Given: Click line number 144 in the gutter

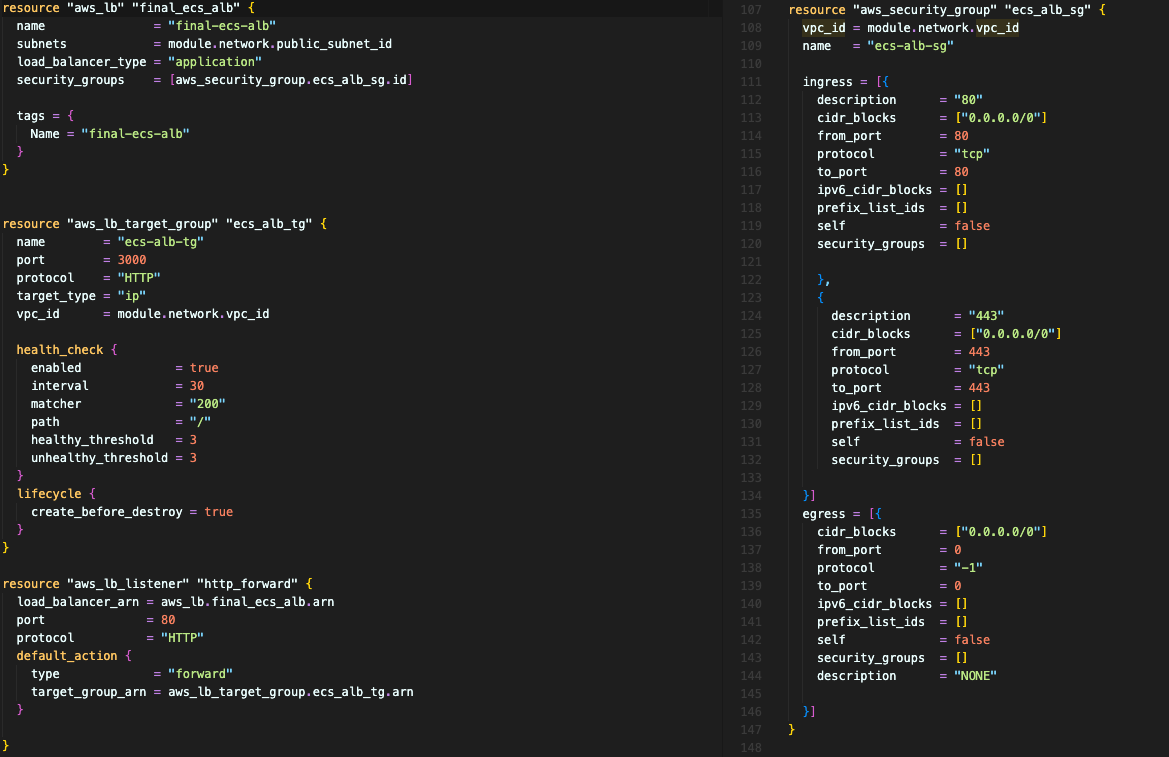Looking at the screenshot, I should click(x=751, y=676).
